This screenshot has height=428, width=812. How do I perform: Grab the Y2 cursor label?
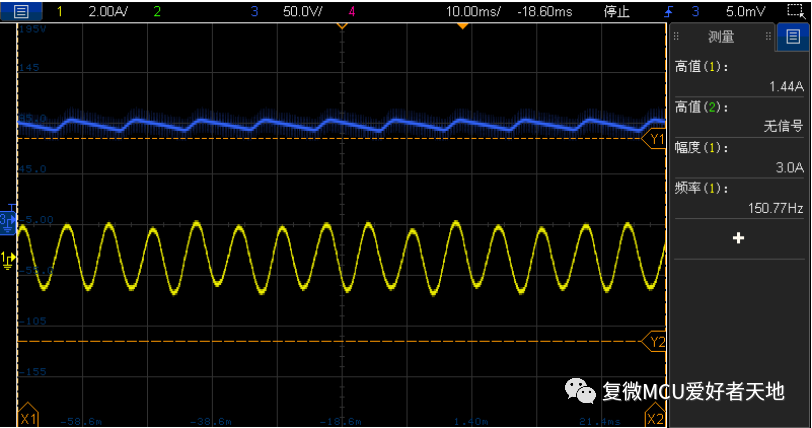click(656, 342)
